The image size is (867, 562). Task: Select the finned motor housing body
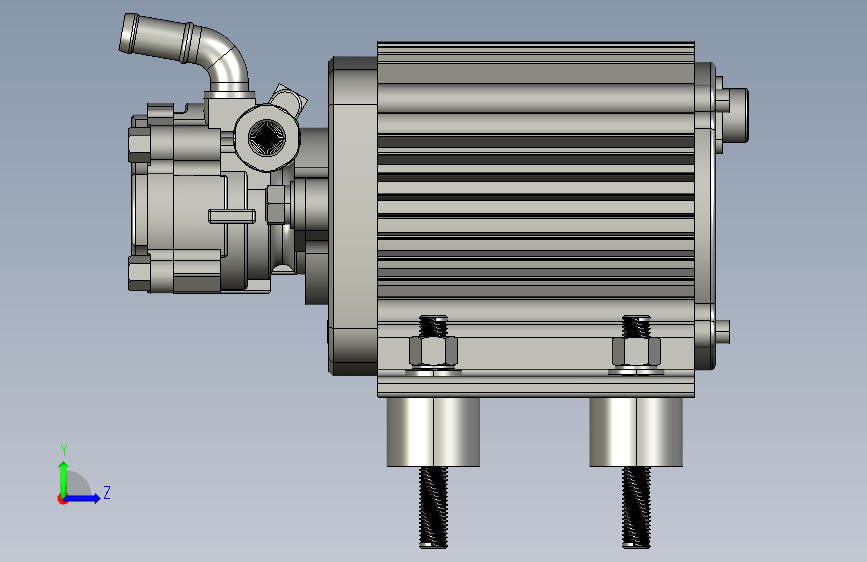pos(536,219)
